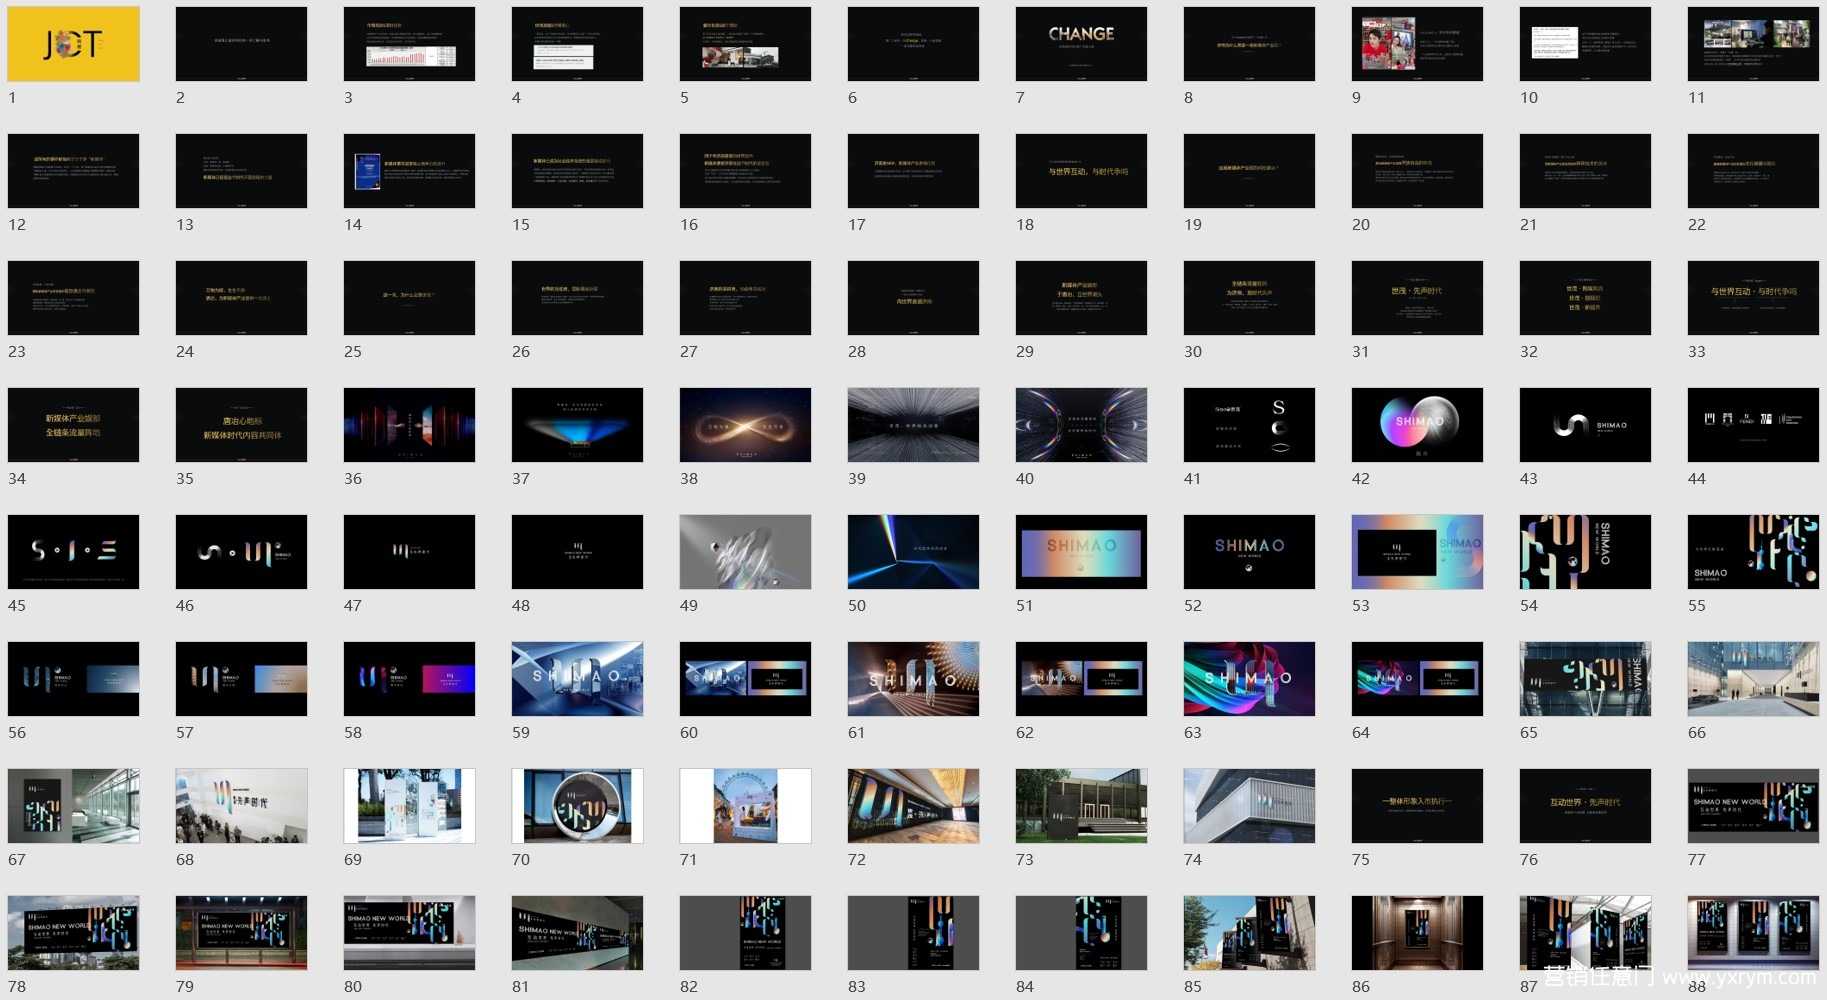The image size is (1827, 1000).
Task: Select slide 85 with outdoor building banner
Action: point(1249,933)
